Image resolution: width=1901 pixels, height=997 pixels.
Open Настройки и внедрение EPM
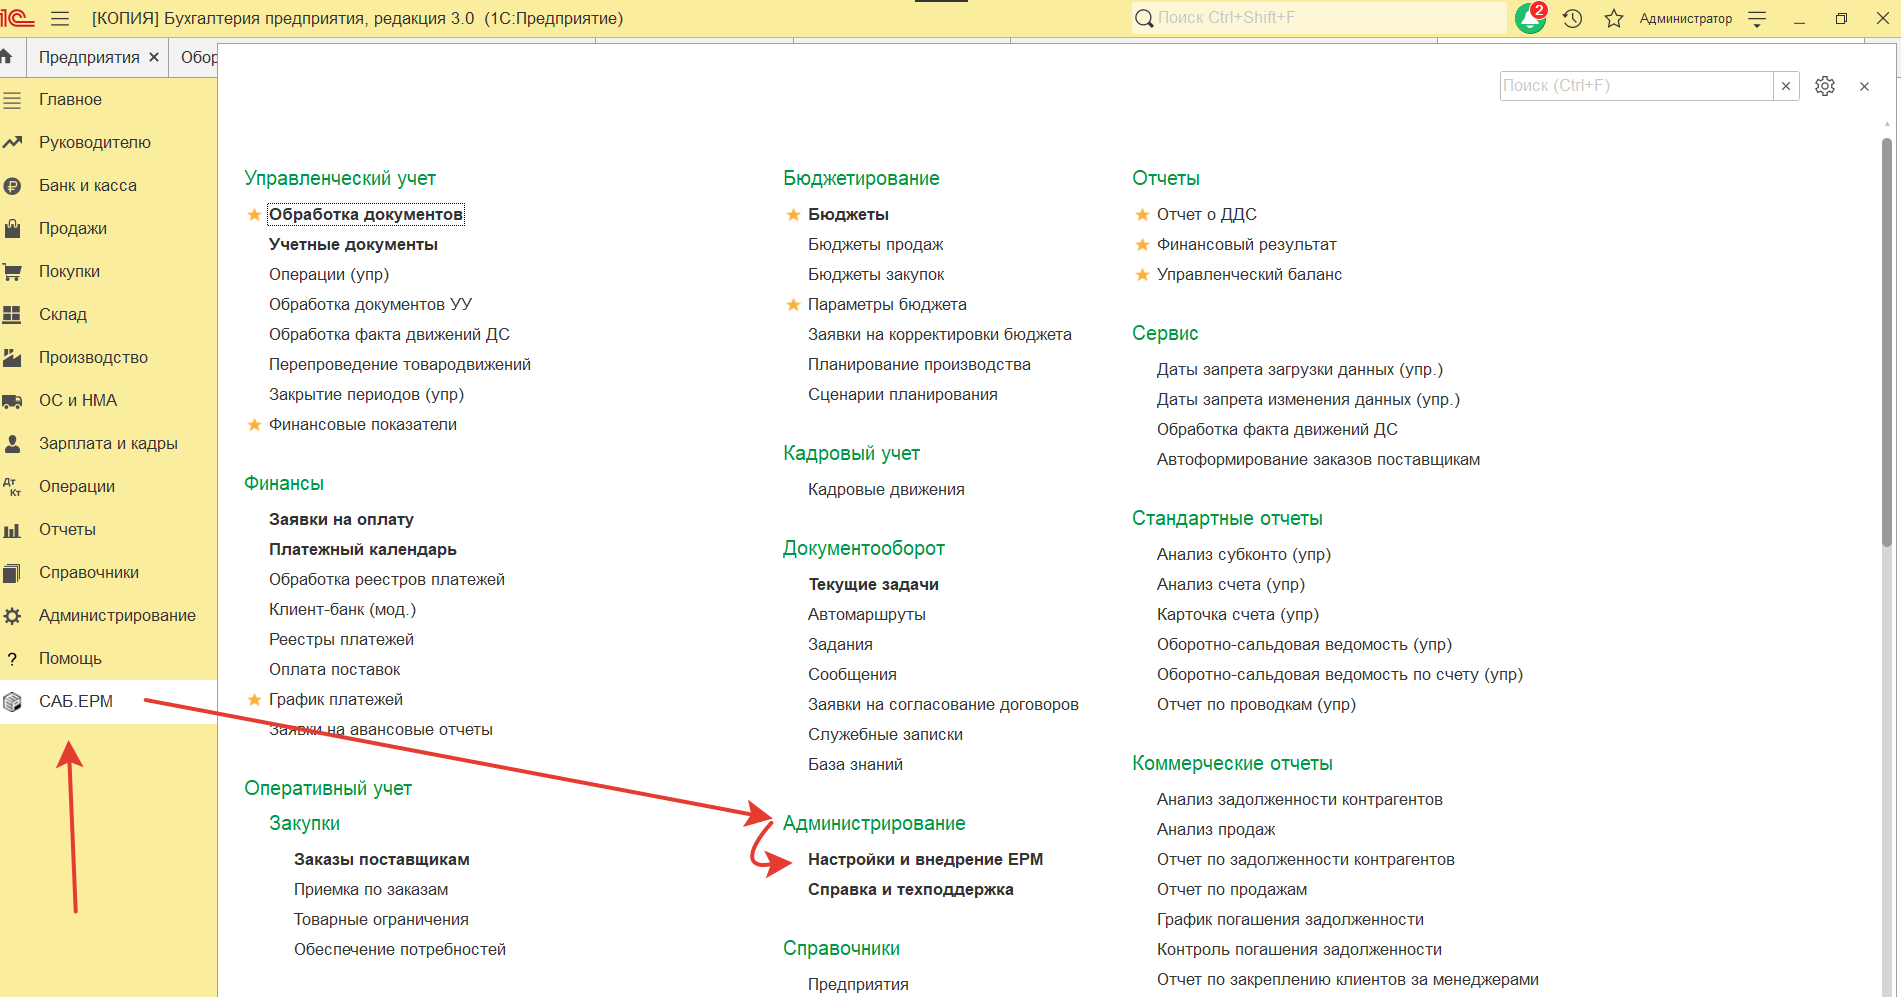click(925, 860)
